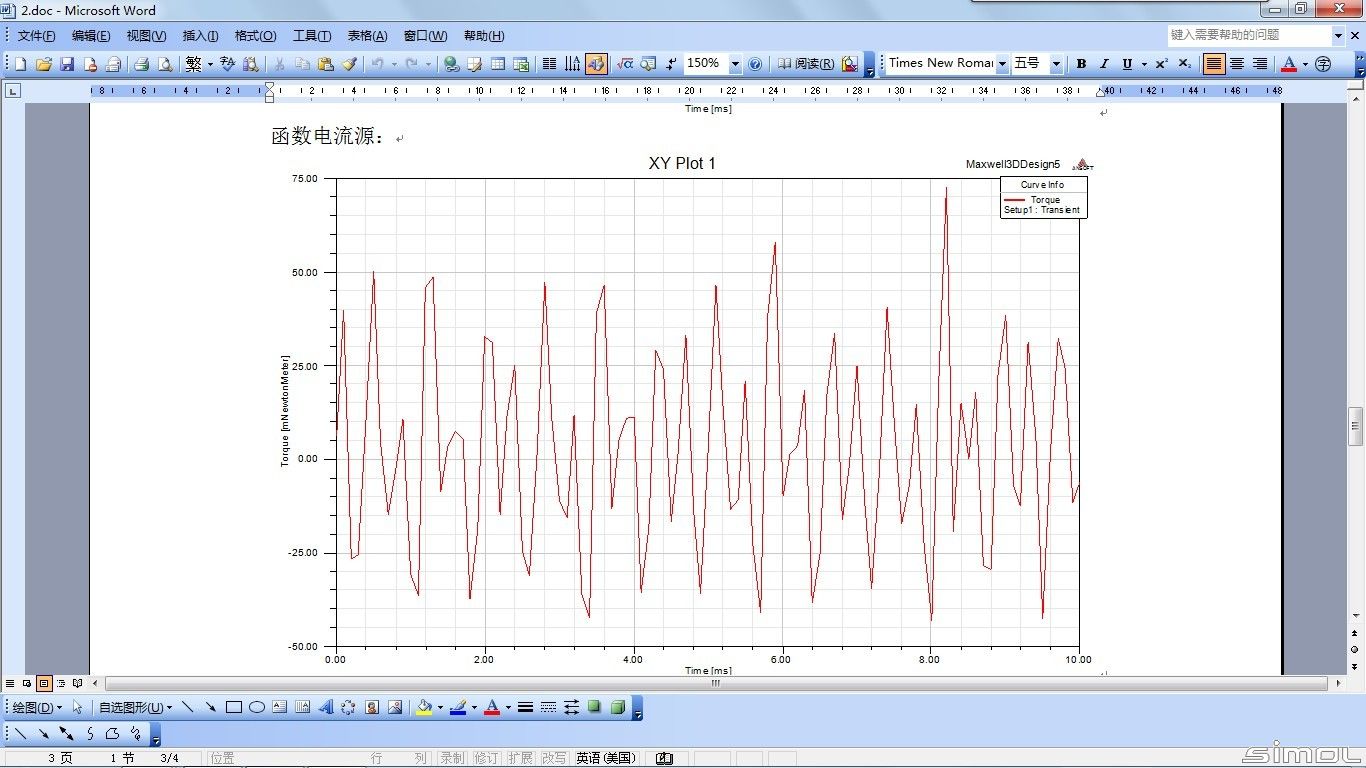
Task: Open the Arrow Style icon
Action: point(571,707)
